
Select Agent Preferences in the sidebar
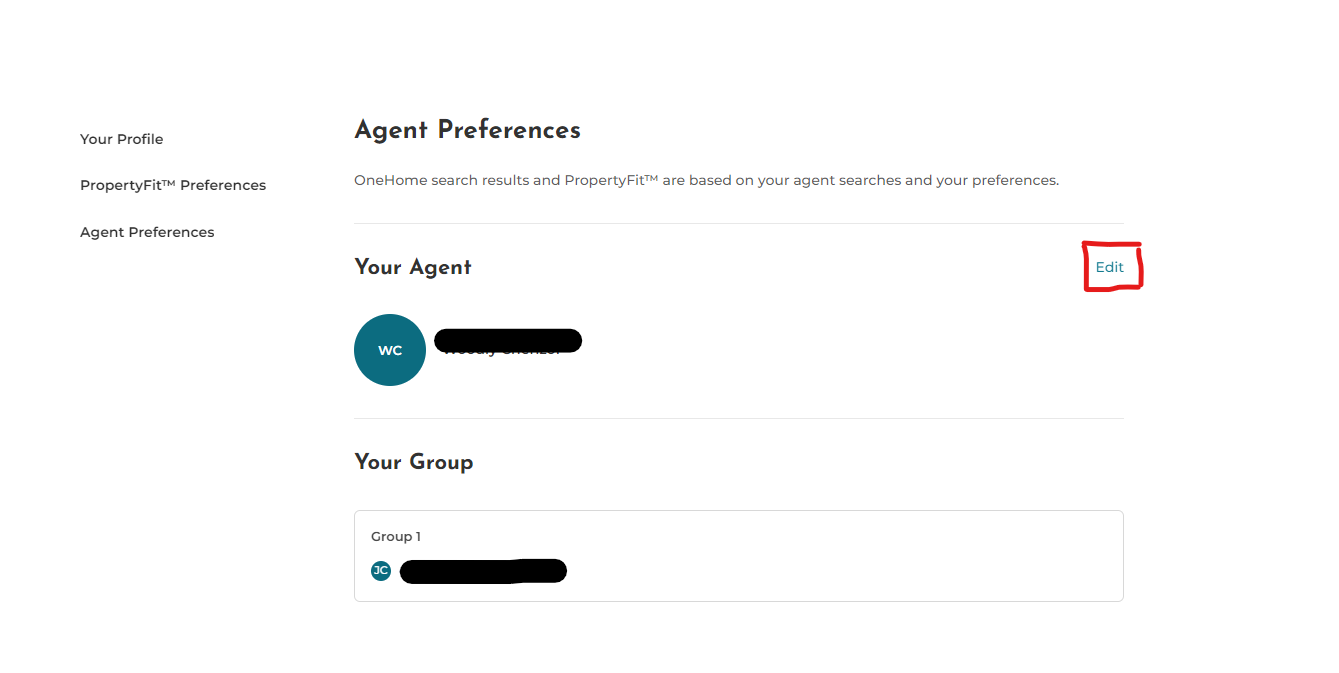(x=147, y=232)
